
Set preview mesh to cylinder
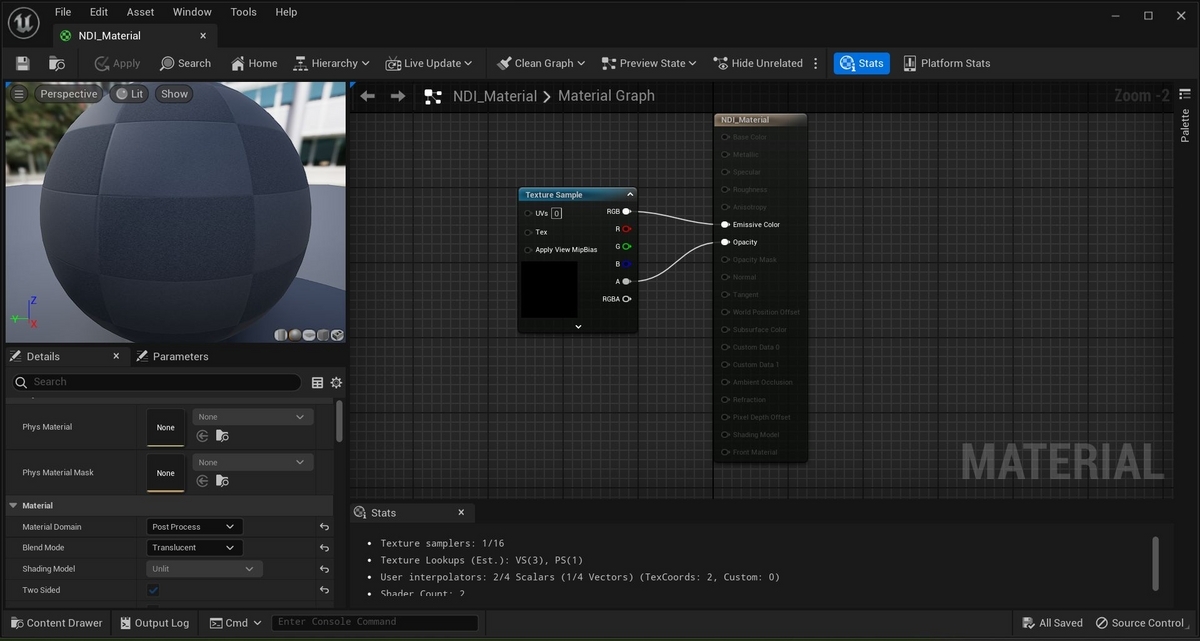point(281,335)
